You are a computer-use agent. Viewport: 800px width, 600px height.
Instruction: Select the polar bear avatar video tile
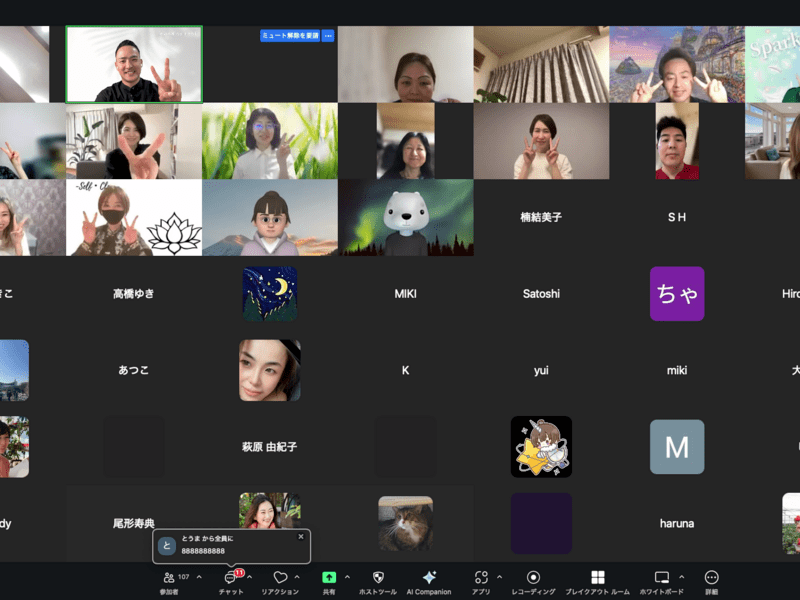pos(405,217)
